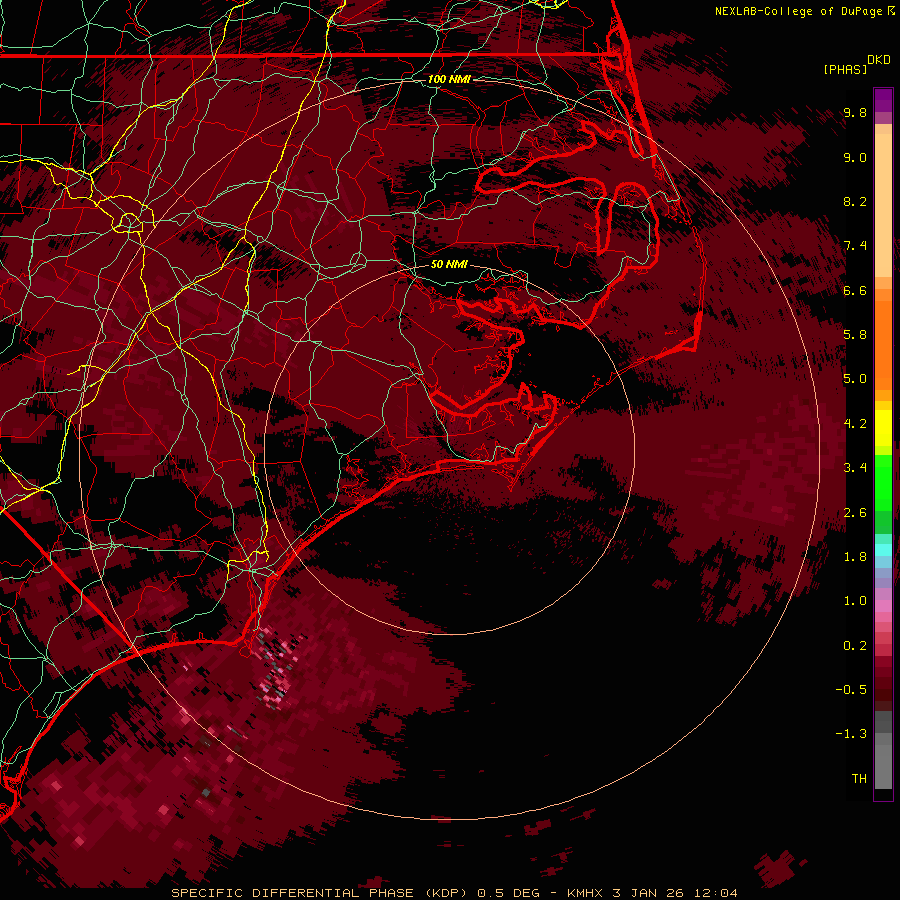
Task: Select the 9.0 value on the scale
Action: click(x=855, y=157)
